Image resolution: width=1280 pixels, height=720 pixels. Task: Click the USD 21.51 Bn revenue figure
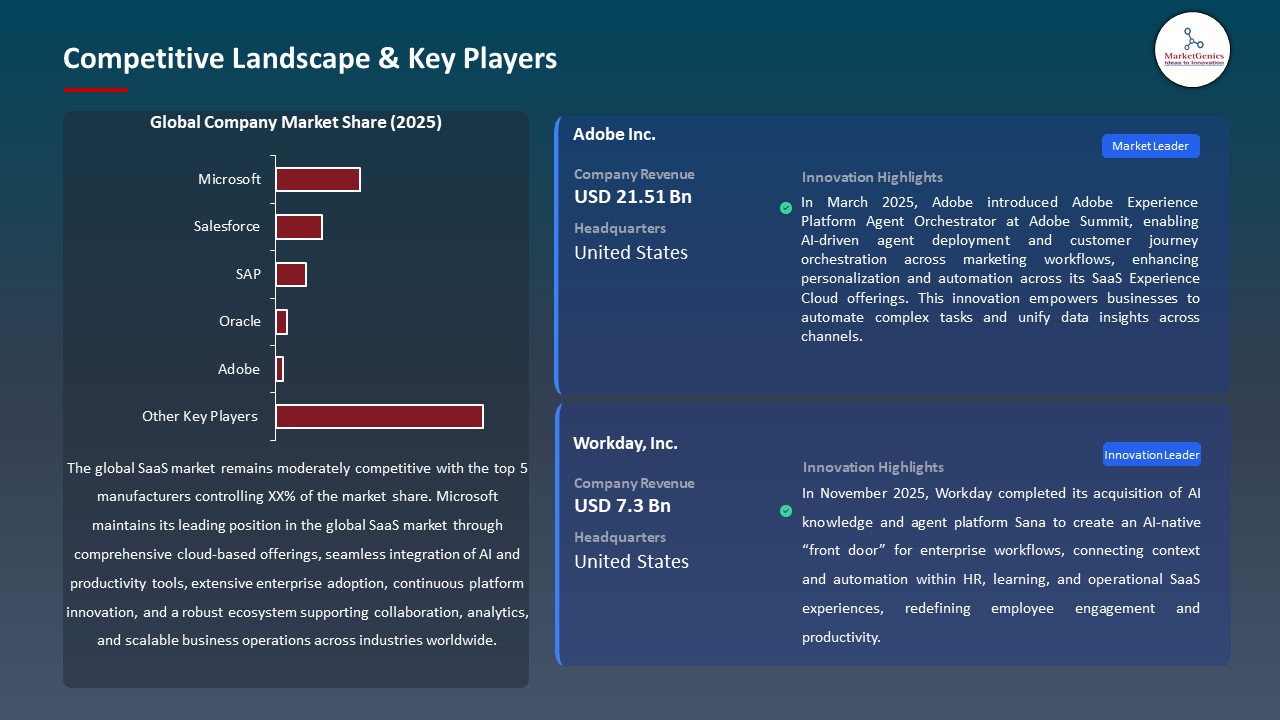[632, 197]
